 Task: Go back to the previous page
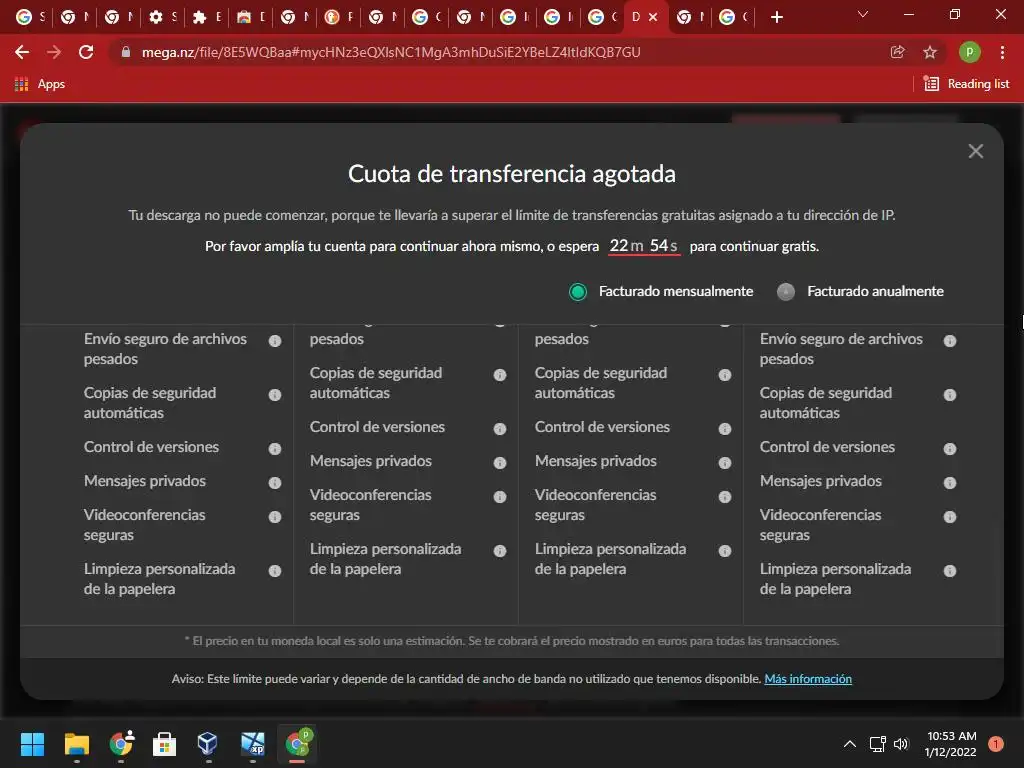[22, 52]
